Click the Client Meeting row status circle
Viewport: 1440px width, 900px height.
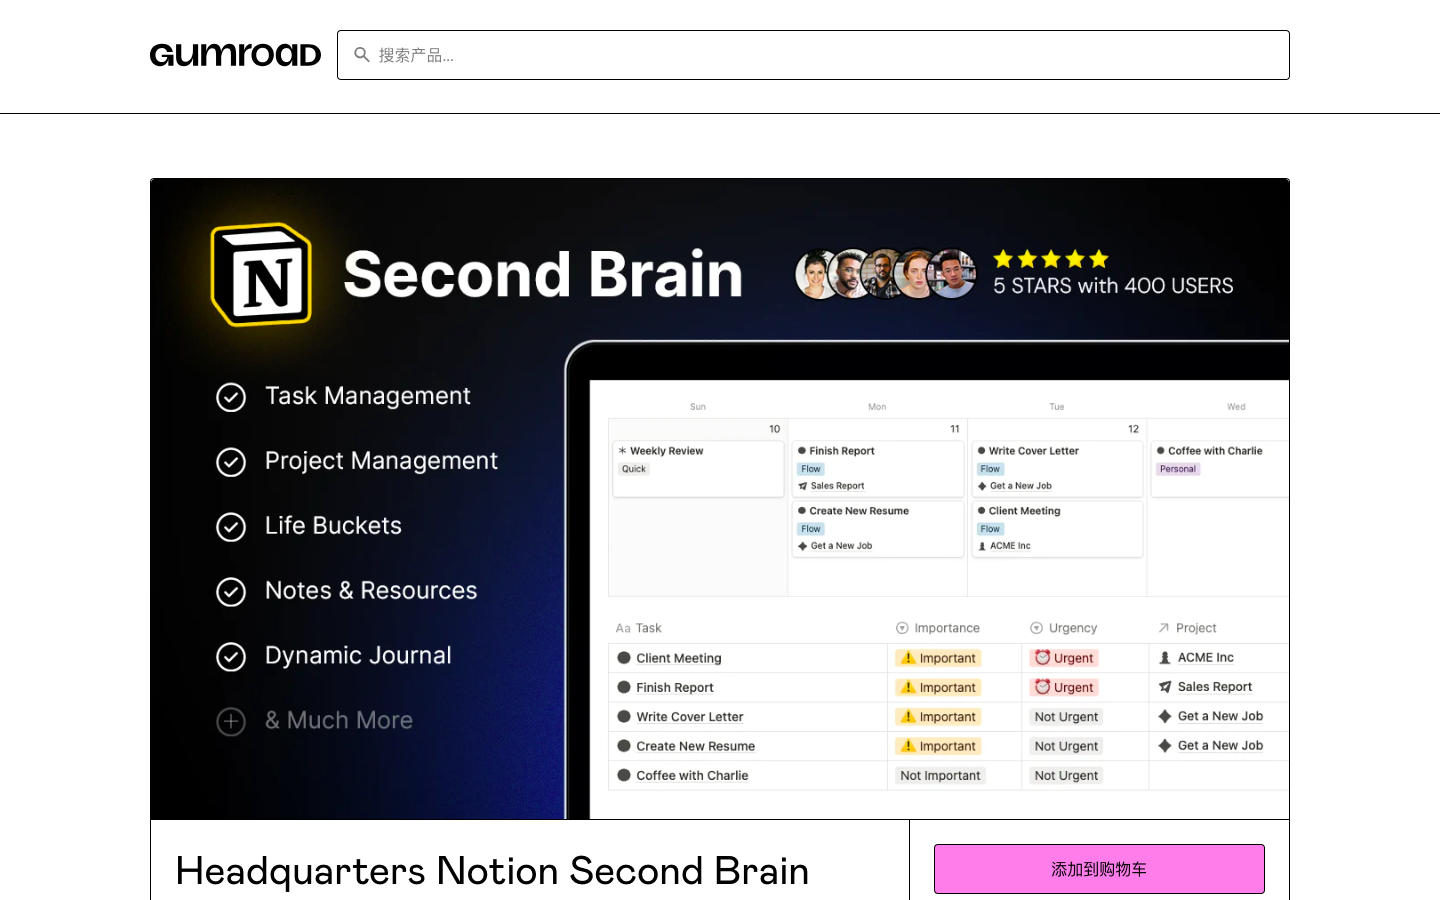pyautogui.click(x=624, y=658)
